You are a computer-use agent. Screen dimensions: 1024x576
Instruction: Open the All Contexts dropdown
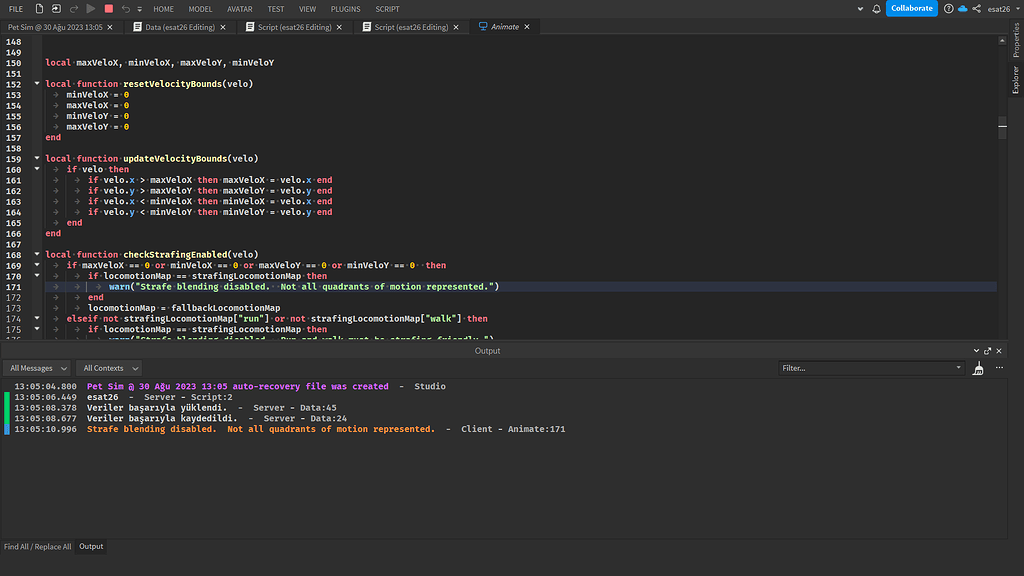(109, 368)
